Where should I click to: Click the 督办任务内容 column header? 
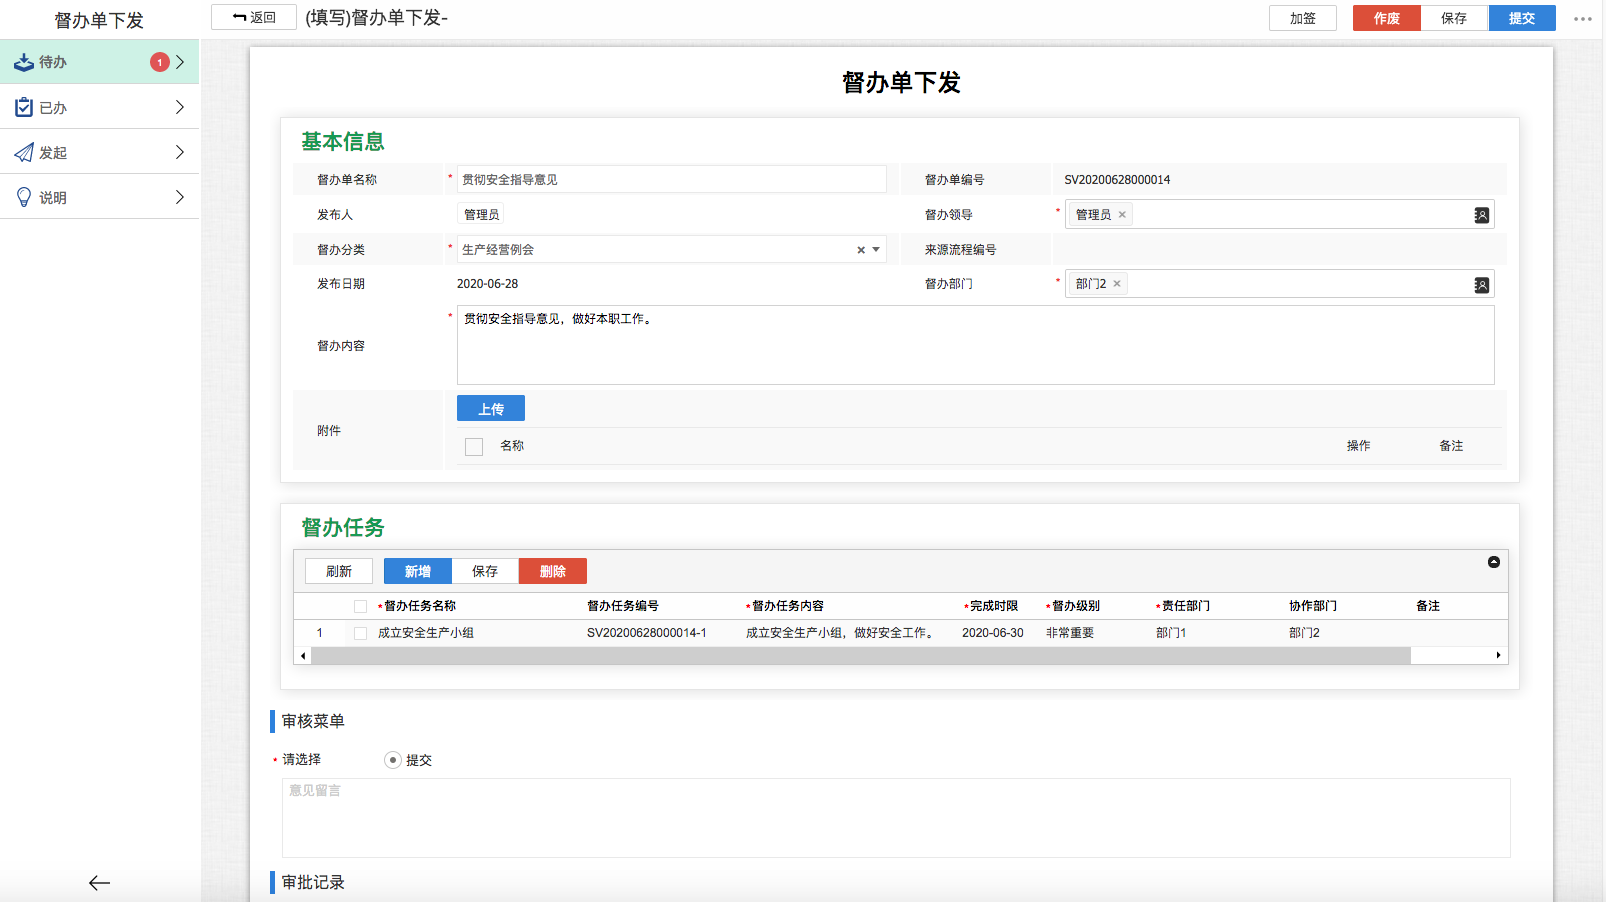(x=788, y=606)
